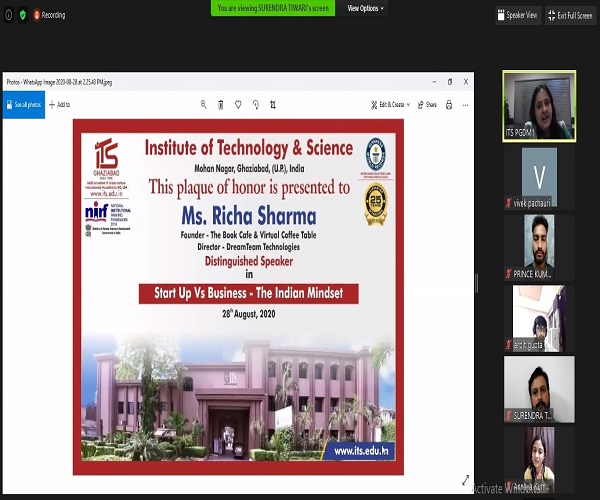
Task: Select PRINCE KUM... participant video
Action: [539, 248]
